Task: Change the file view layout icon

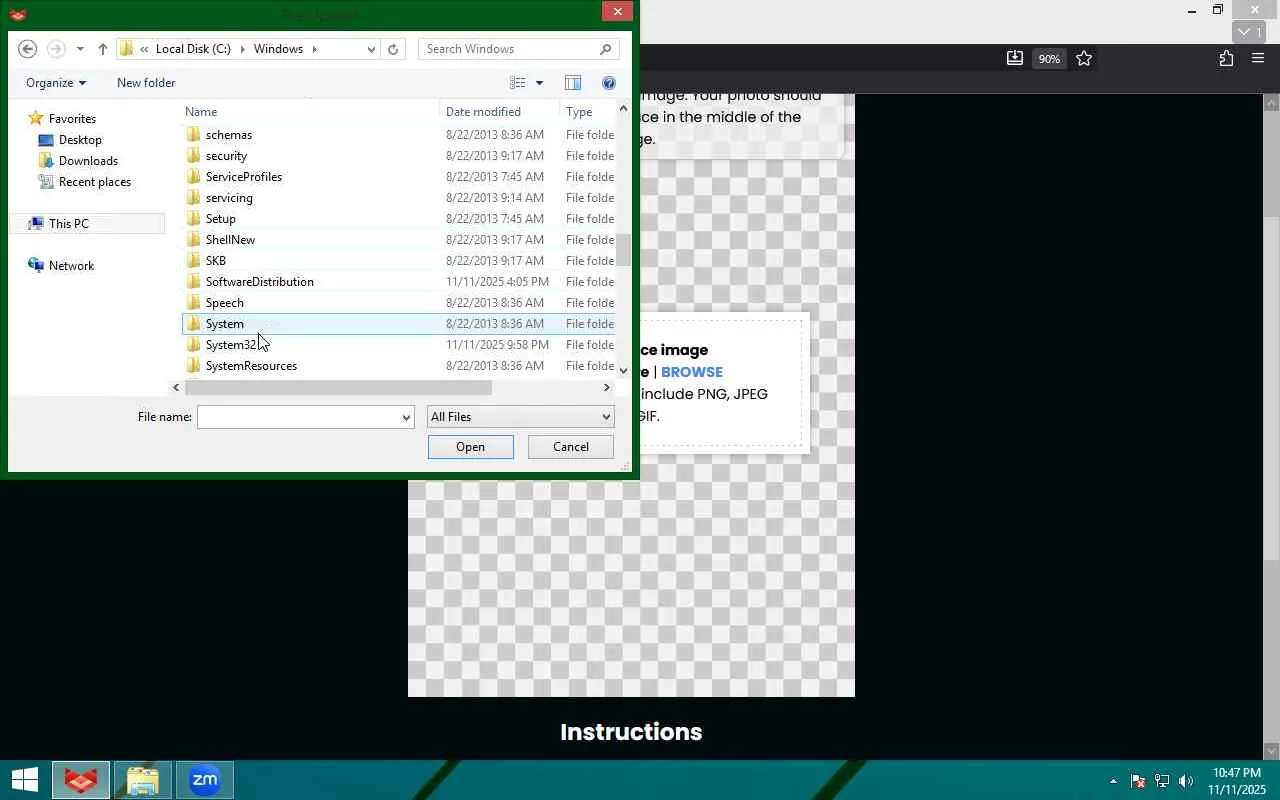Action: (x=518, y=83)
